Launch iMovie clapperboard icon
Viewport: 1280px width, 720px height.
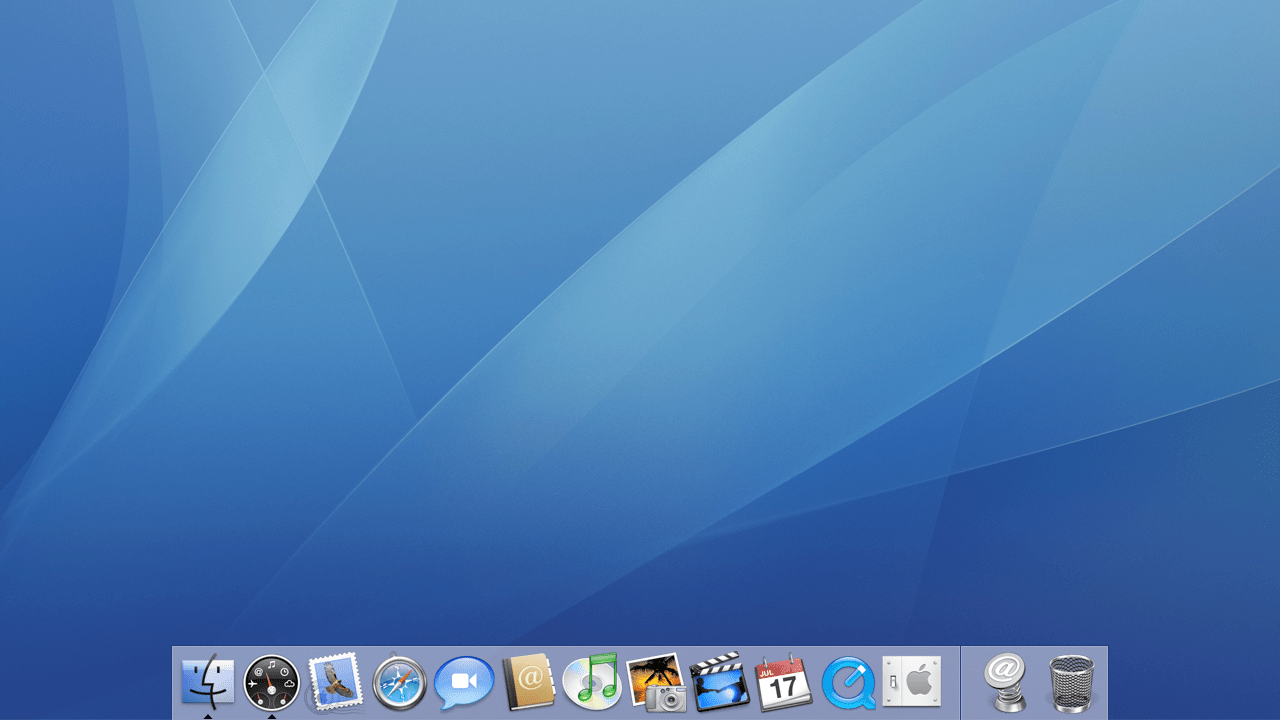click(x=720, y=682)
